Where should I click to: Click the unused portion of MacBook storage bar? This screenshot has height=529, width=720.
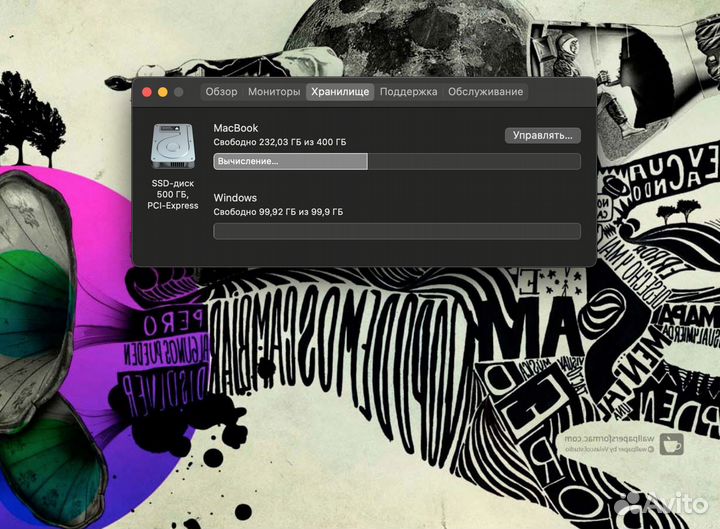pyautogui.click(x=473, y=161)
